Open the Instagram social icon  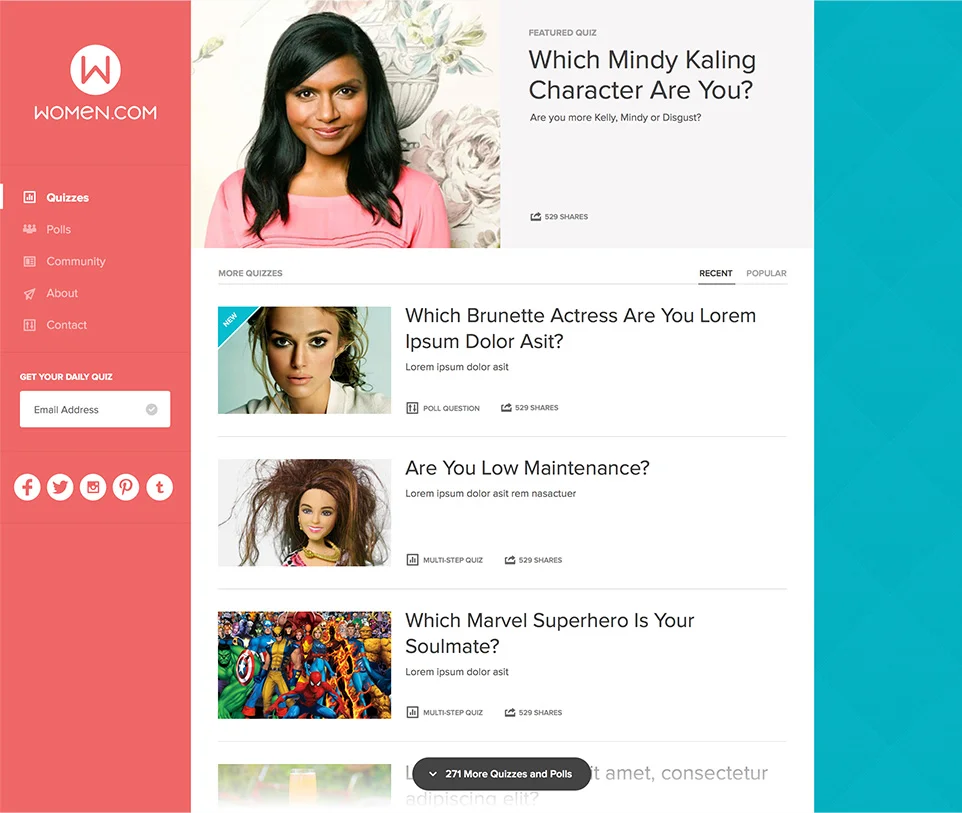pos(93,487)
